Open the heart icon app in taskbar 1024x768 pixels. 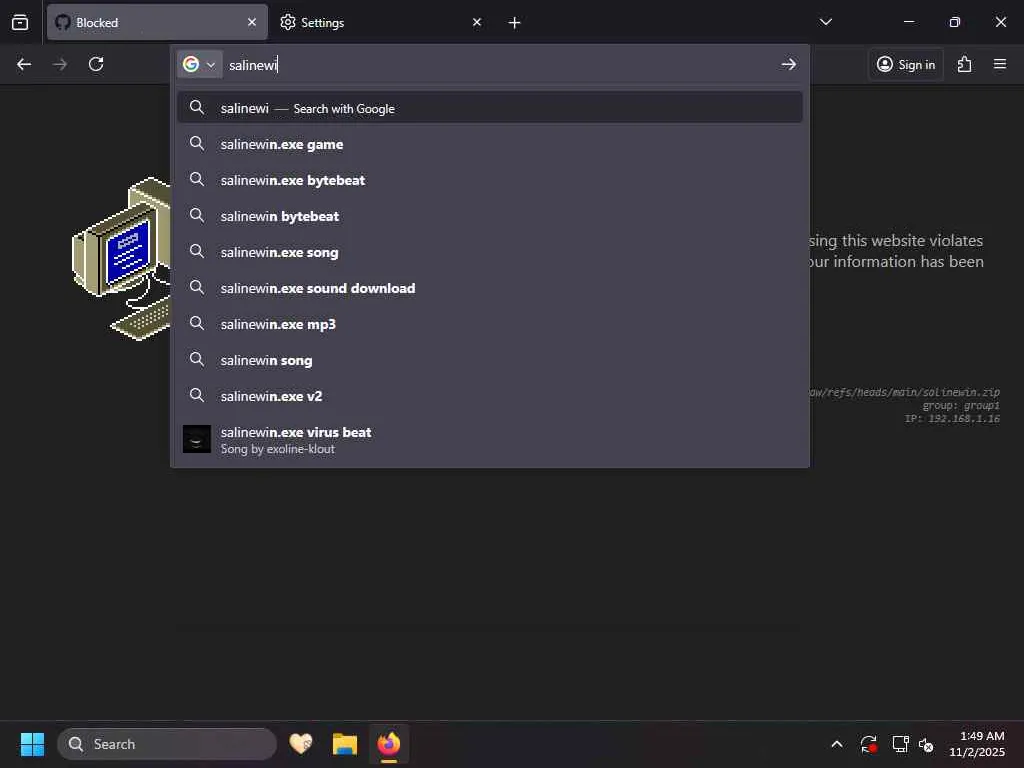pos(301,744)
